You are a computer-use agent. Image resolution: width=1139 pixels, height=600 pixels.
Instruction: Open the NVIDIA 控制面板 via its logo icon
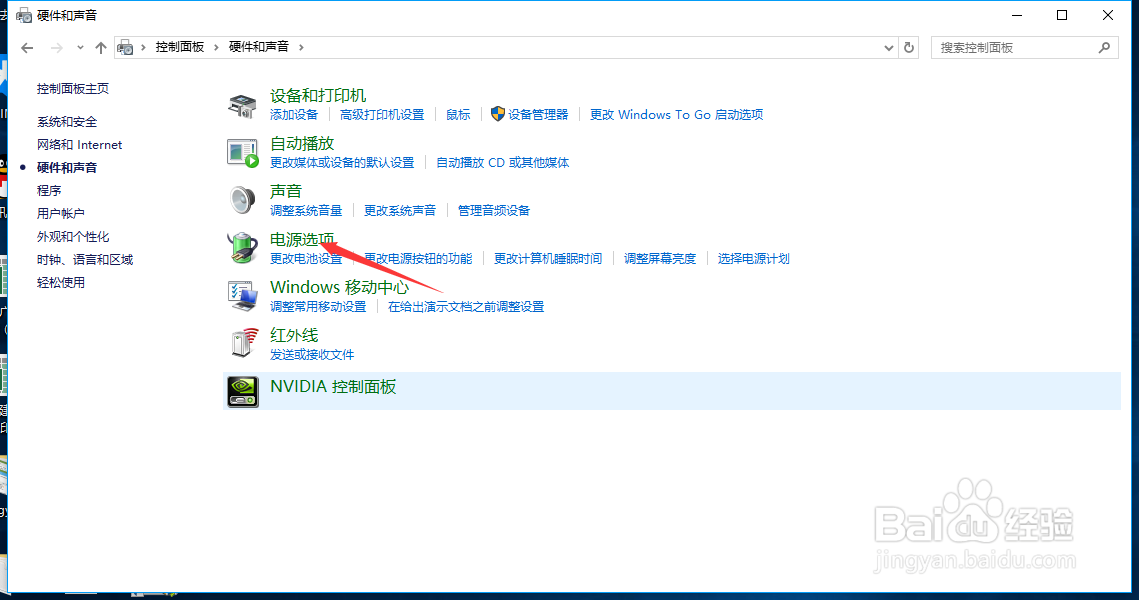(242, 390)
